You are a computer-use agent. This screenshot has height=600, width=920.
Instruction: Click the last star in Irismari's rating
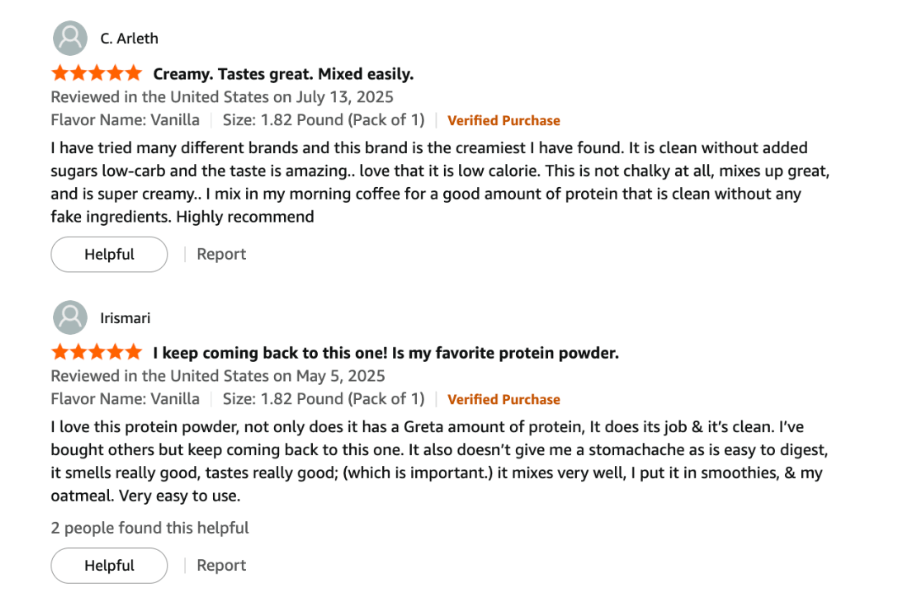134,352
